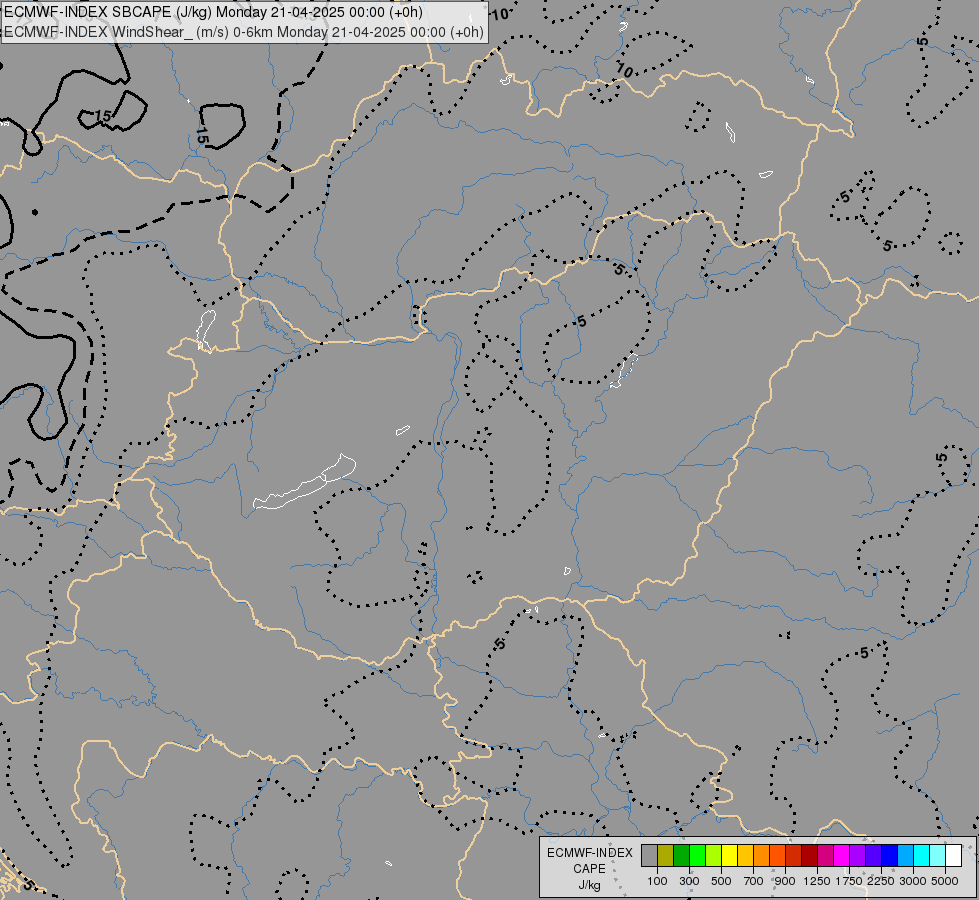Screen dimensions: 979x900
Task: Click the bright green legend swatch
Action: point(697,855)
